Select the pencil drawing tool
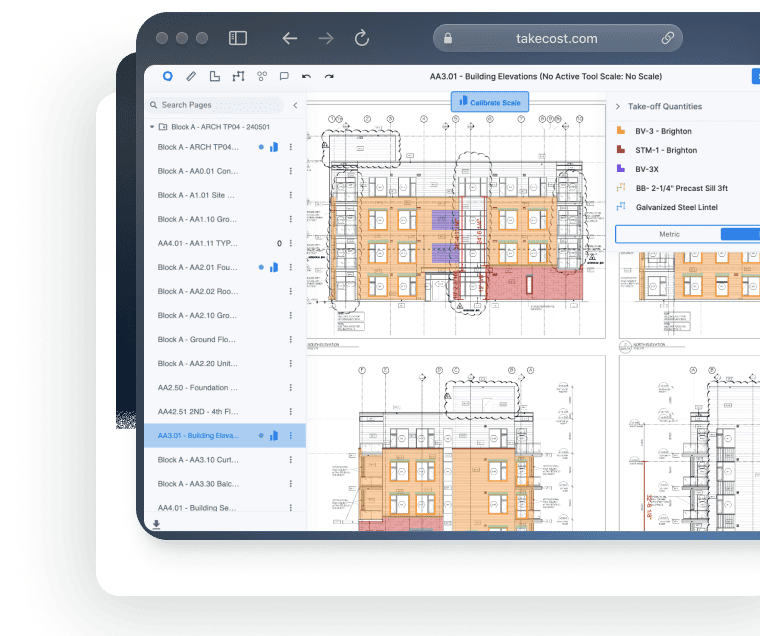Viewport: 760px width, 636px height. [x=191, y=76]
